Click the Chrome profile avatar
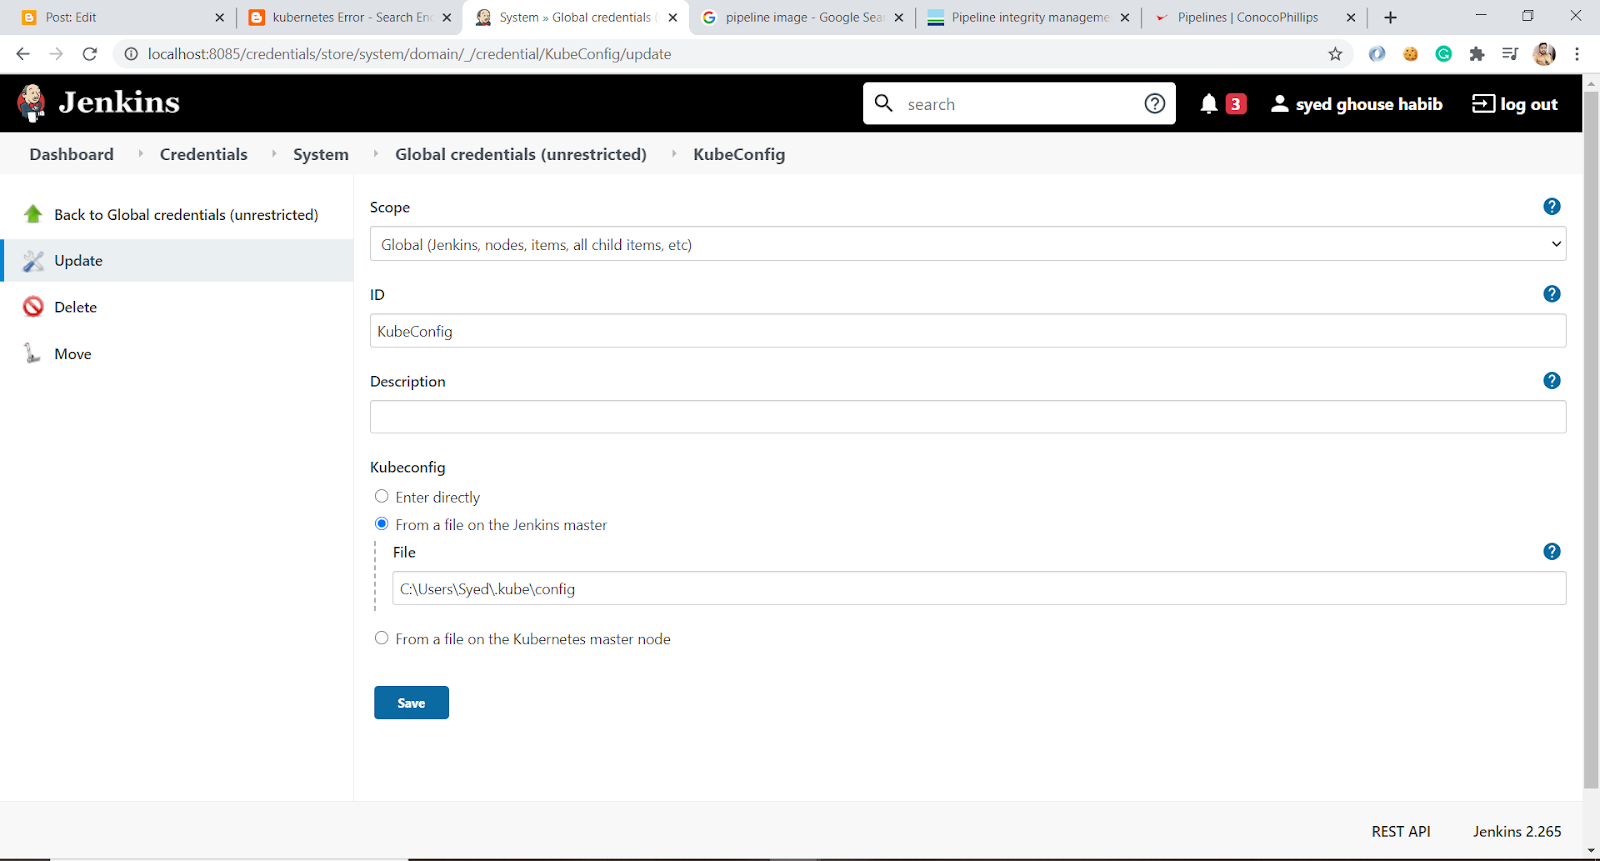The height and width of the screenshot is (861, 1600). (x=1544, y=54)
